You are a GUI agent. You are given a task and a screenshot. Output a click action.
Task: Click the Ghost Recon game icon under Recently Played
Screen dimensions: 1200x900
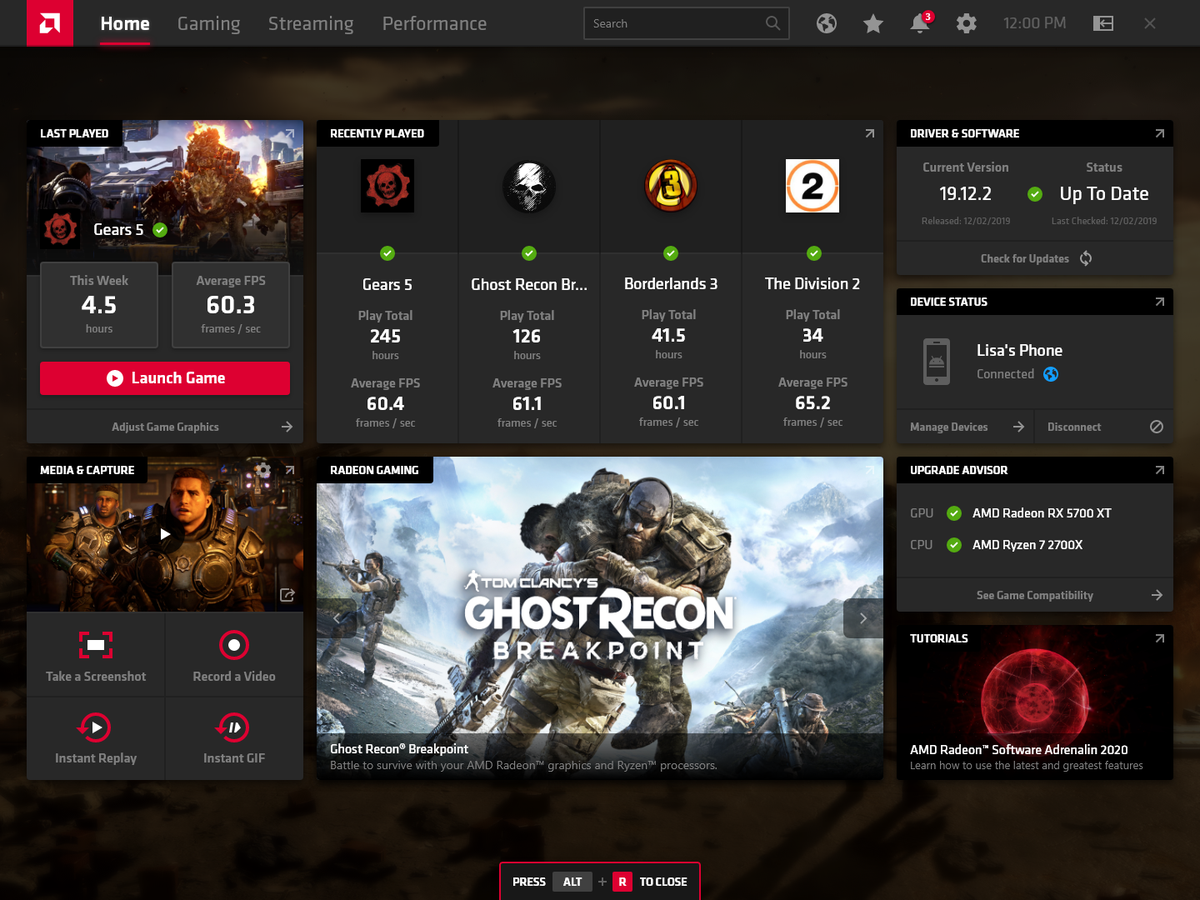pyautogui.click(x=528, y=185)
